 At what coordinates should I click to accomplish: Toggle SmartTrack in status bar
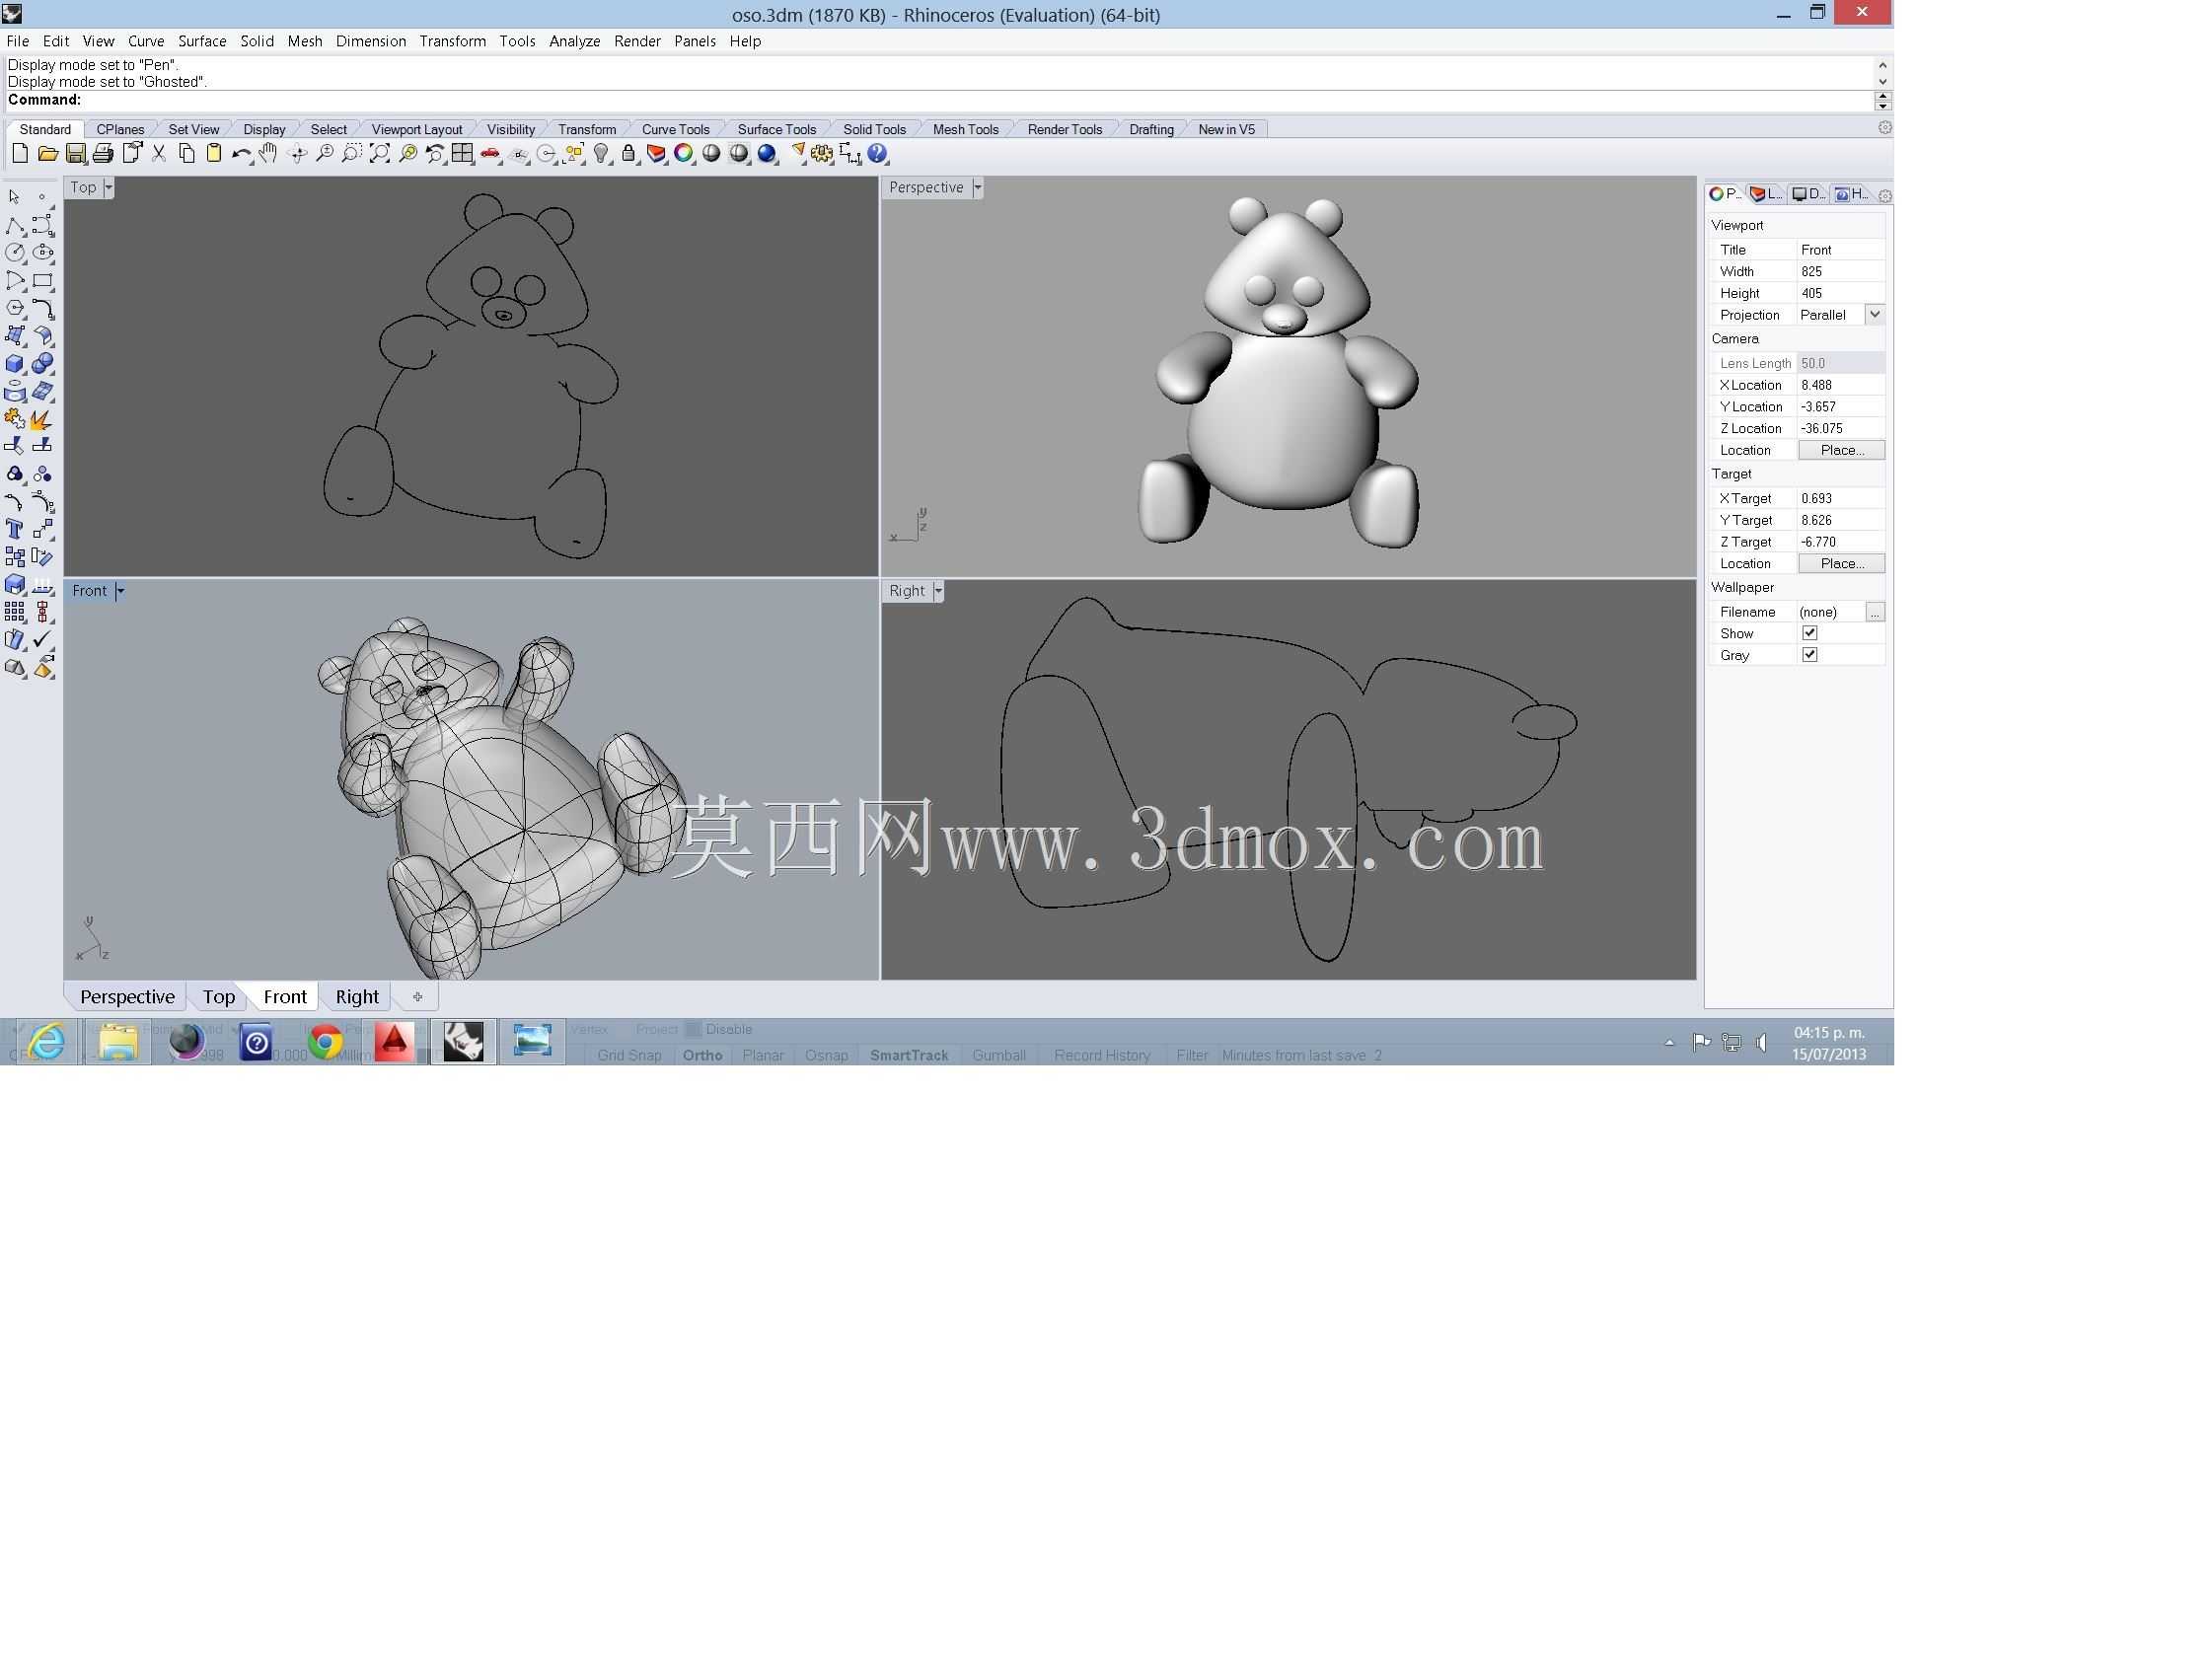tap(909, 1055)
